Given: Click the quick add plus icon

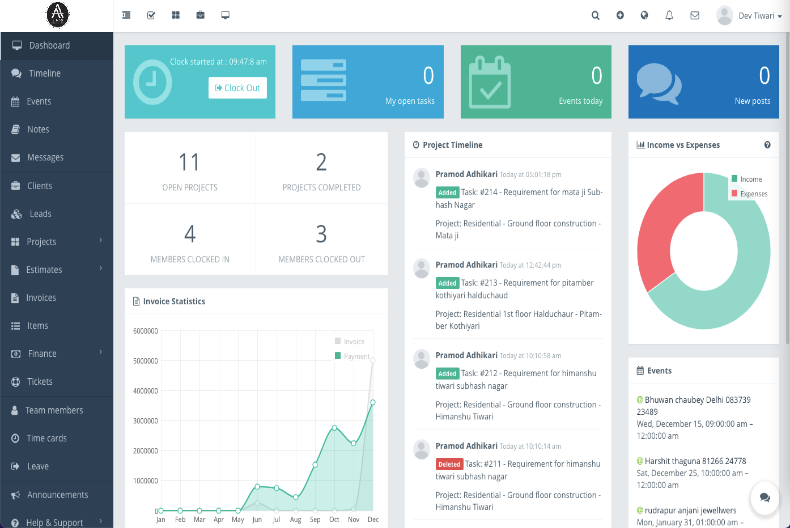Looking at the screenshot, I should tap(620, 16).
